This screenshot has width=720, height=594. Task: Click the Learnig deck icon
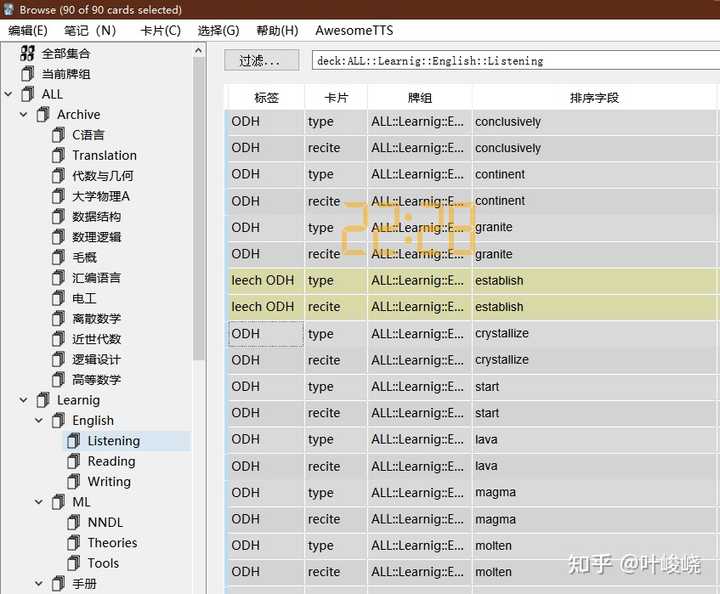(43, 400)
